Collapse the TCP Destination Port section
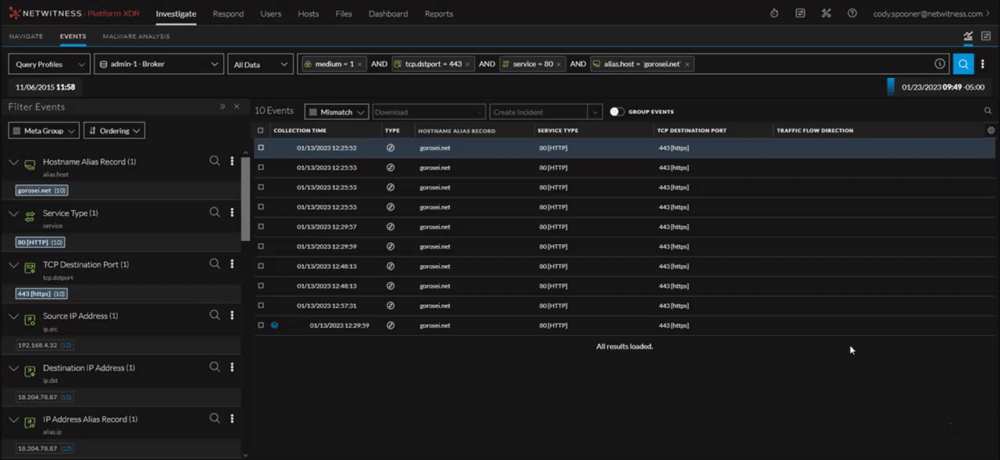Screen dimensions: 1000x460 [14, 265]
